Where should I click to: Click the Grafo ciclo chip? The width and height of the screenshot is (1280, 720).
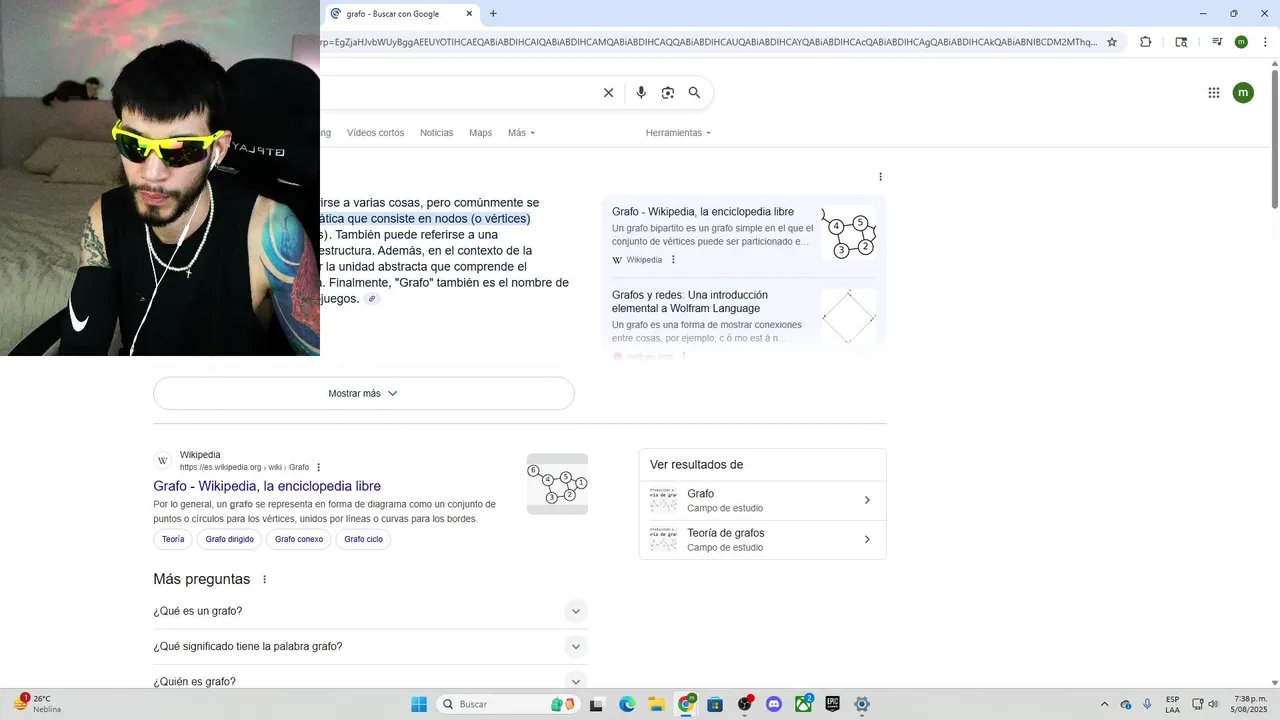pyautogui.click(x=363, y=539)
